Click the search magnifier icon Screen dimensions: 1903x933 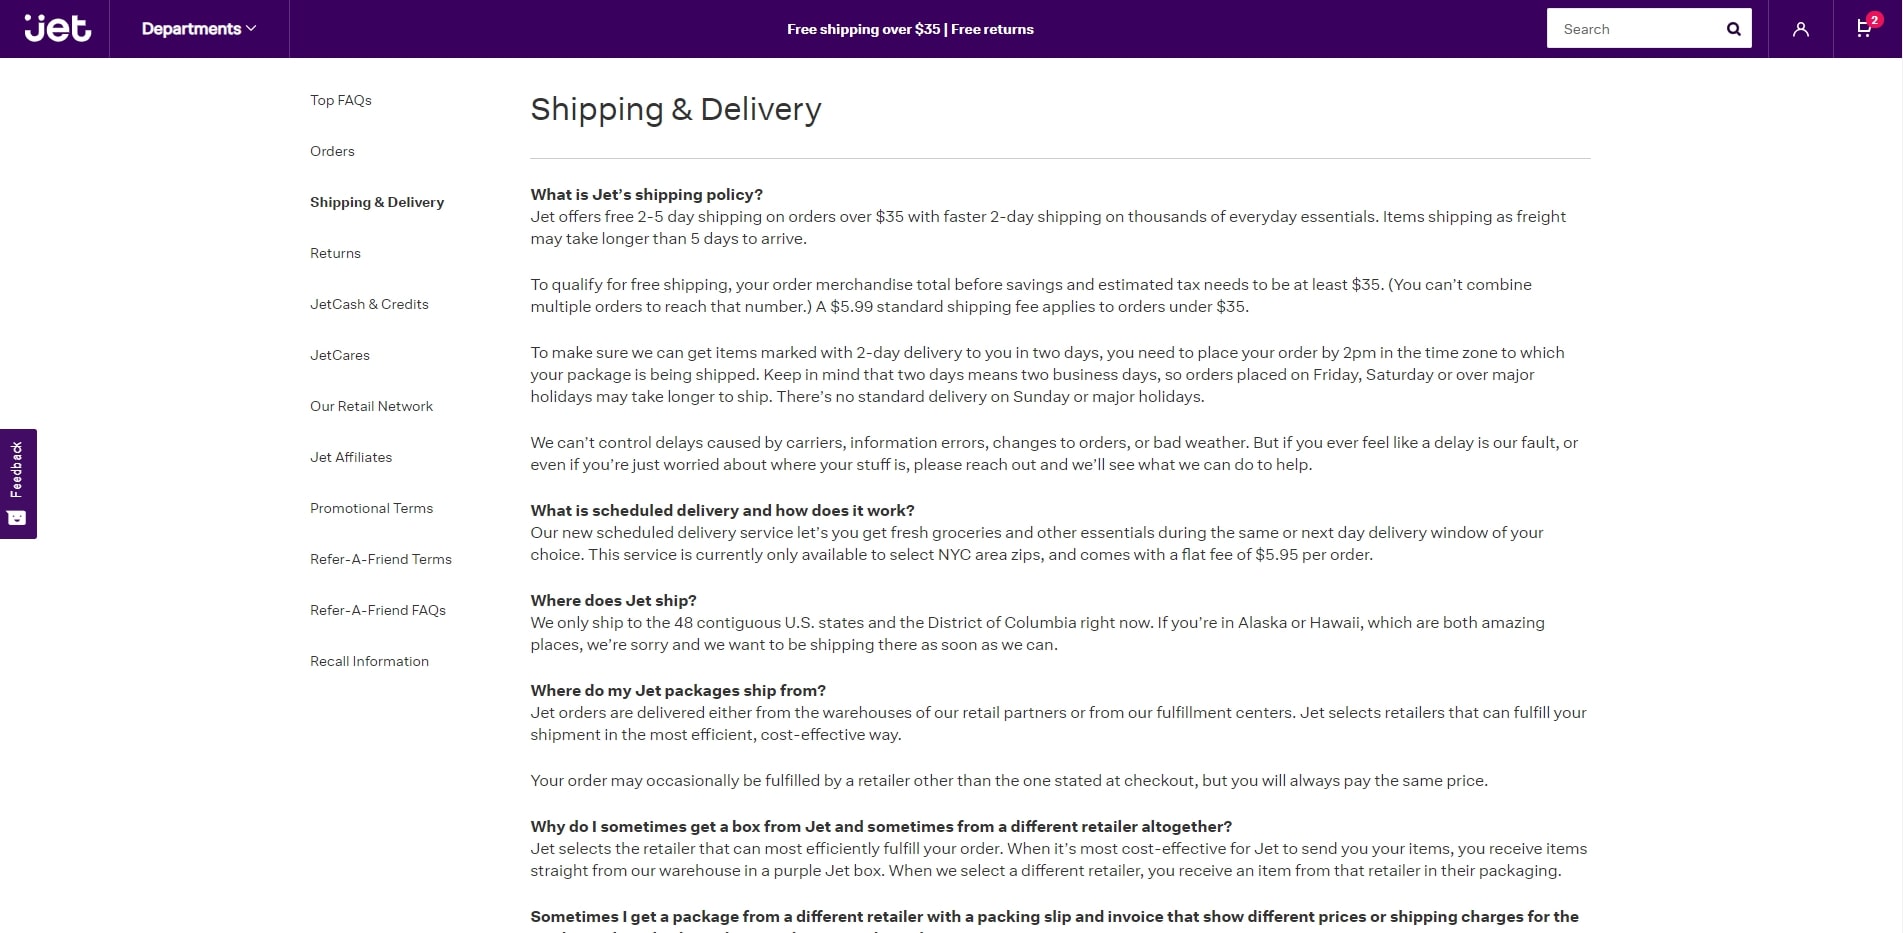[1734, 29]
